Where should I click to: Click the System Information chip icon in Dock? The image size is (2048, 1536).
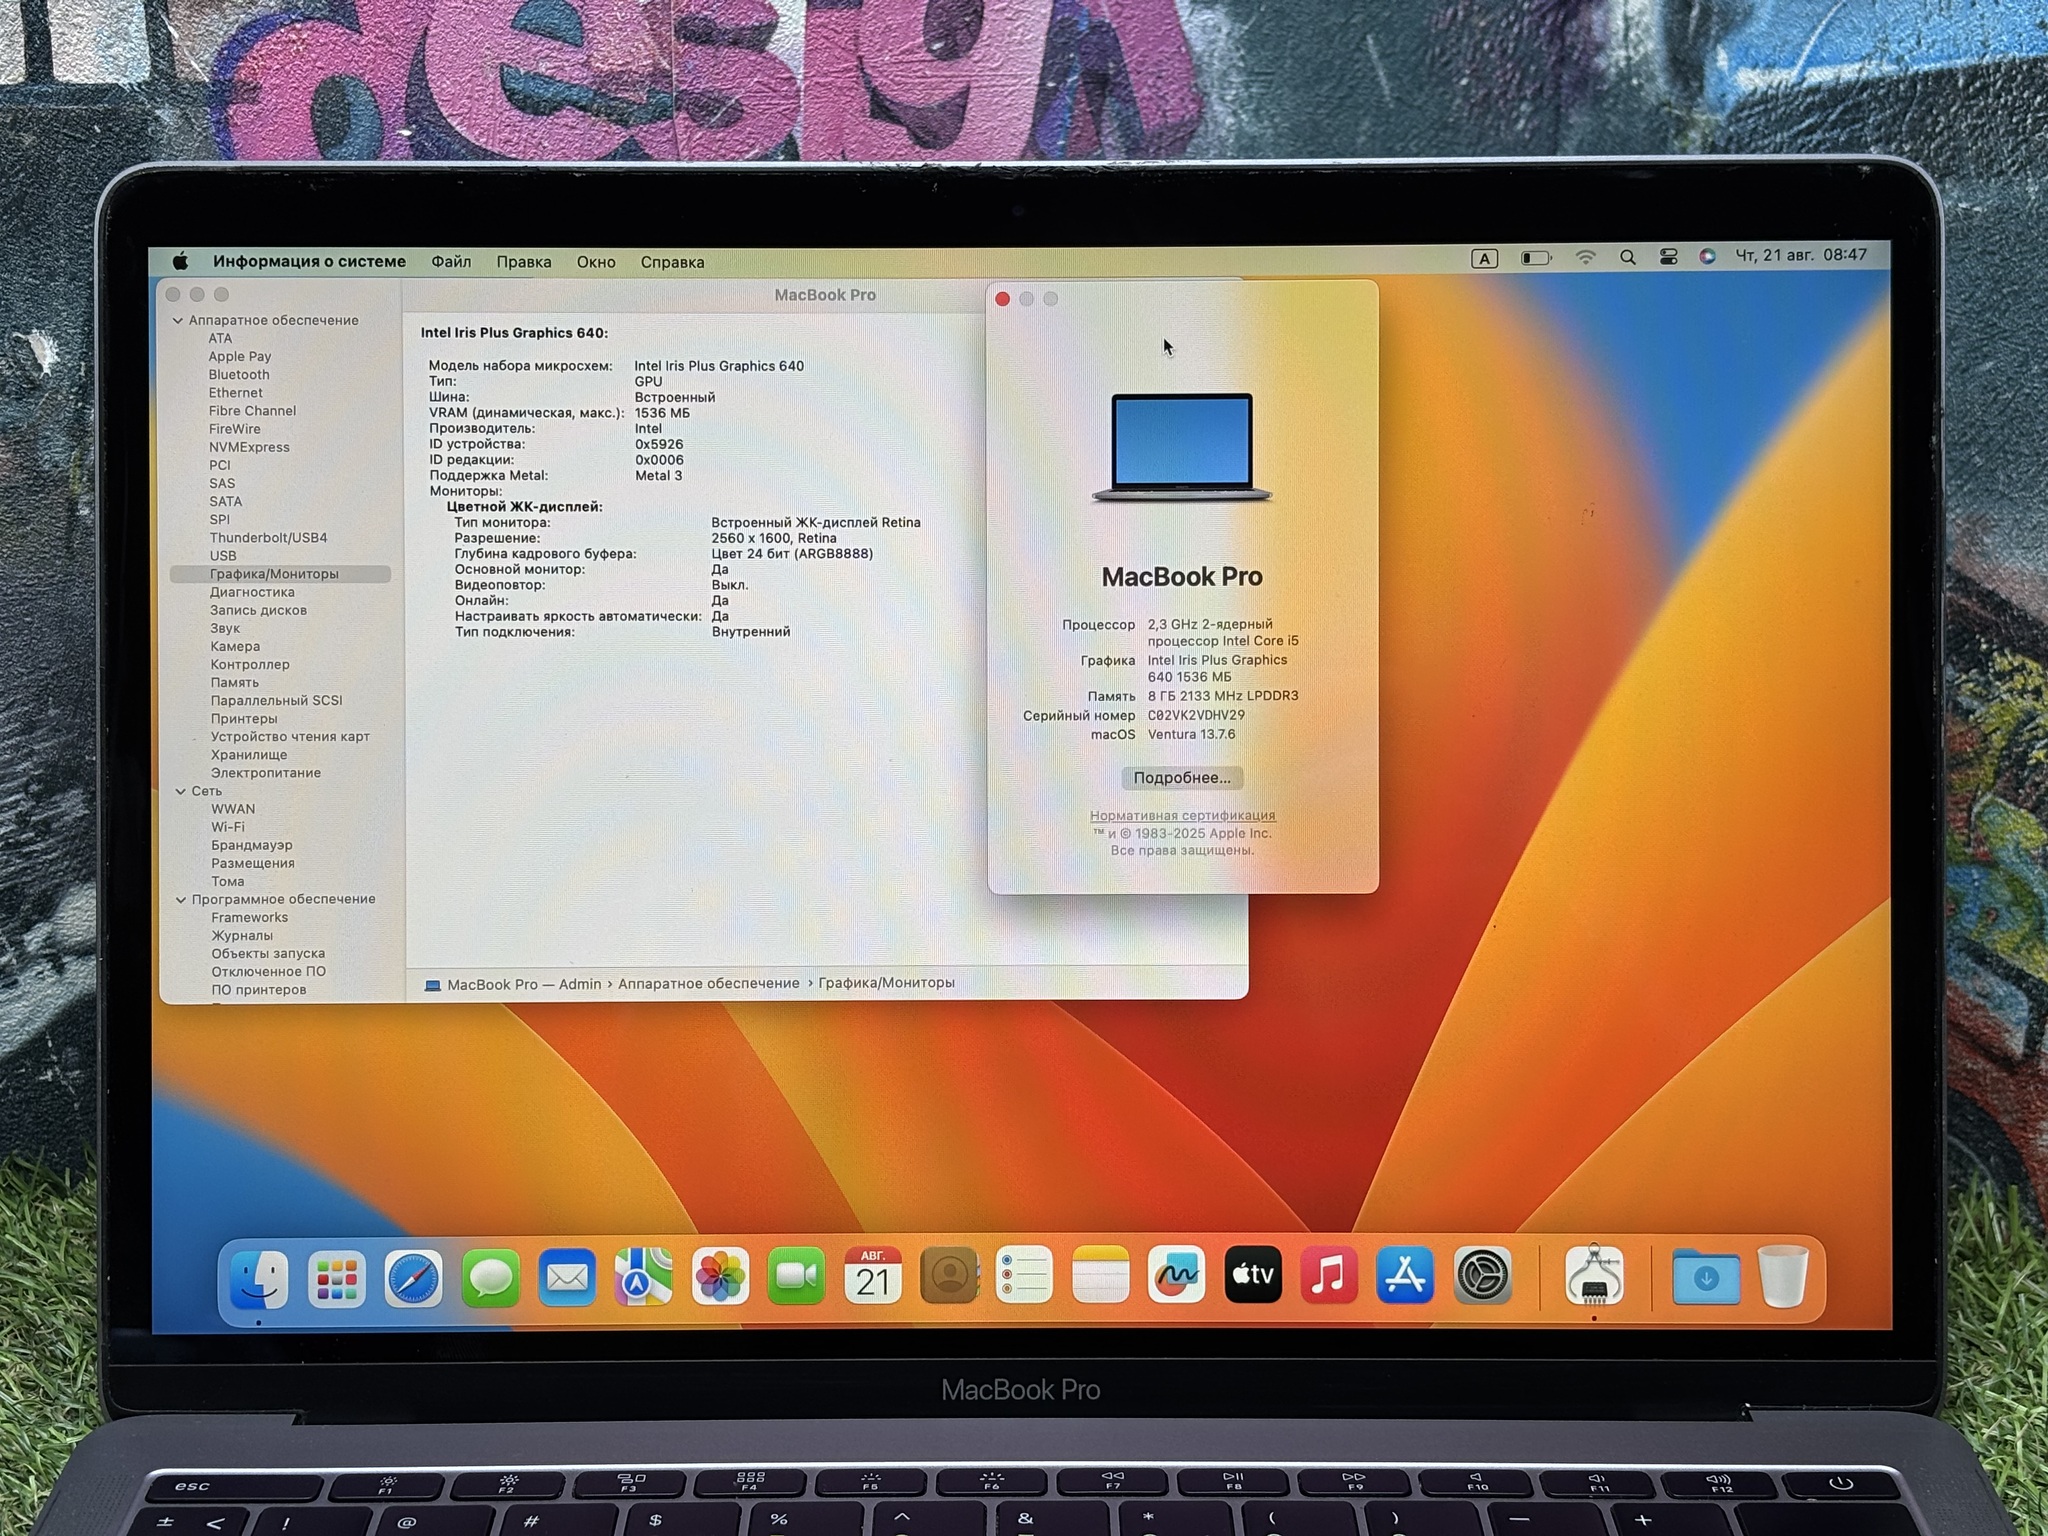coord(1594,1276)
